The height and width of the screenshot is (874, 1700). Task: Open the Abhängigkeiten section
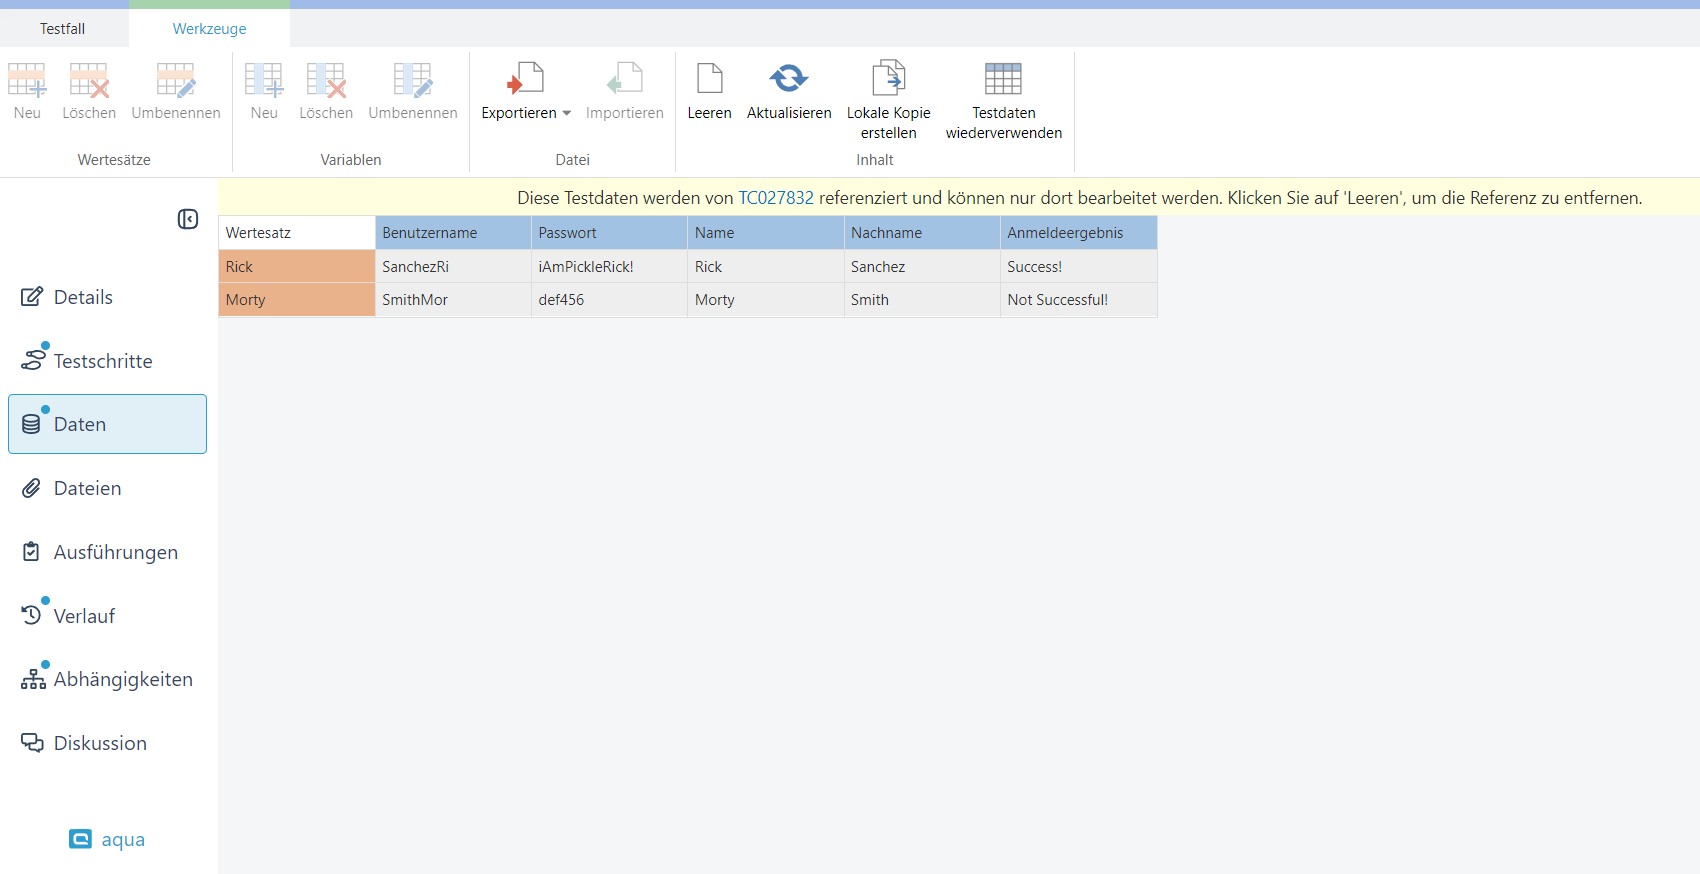122,679
